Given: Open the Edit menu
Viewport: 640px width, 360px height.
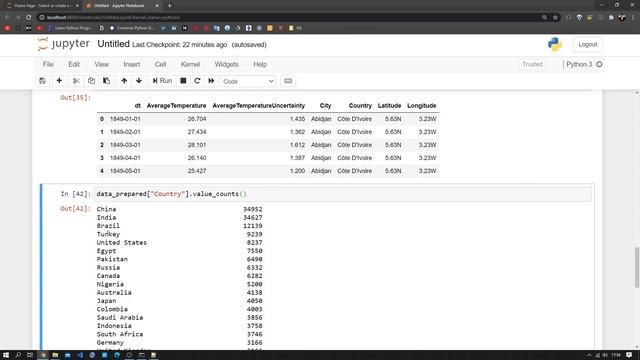Looking at the screenshot, I should tap(74, 64).
